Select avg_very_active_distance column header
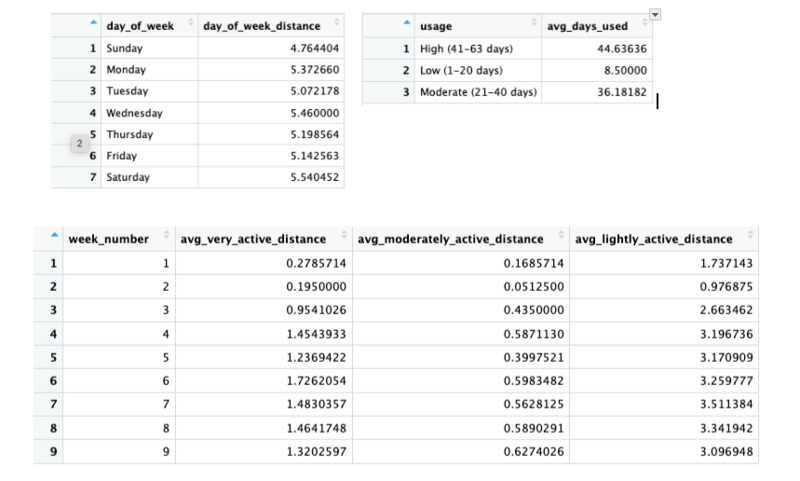 [264, 239]
